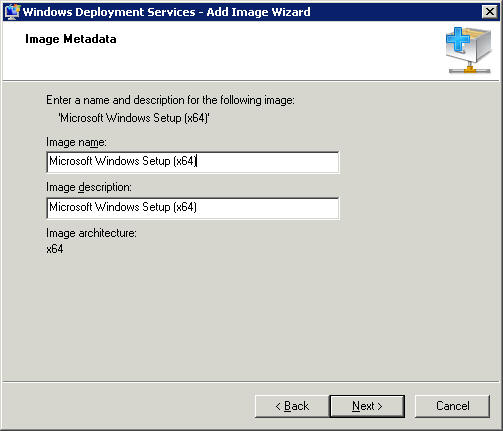Screen dimensions: 503x431
Task: Click the 'x64' architecture value
Action: point(55,249)
